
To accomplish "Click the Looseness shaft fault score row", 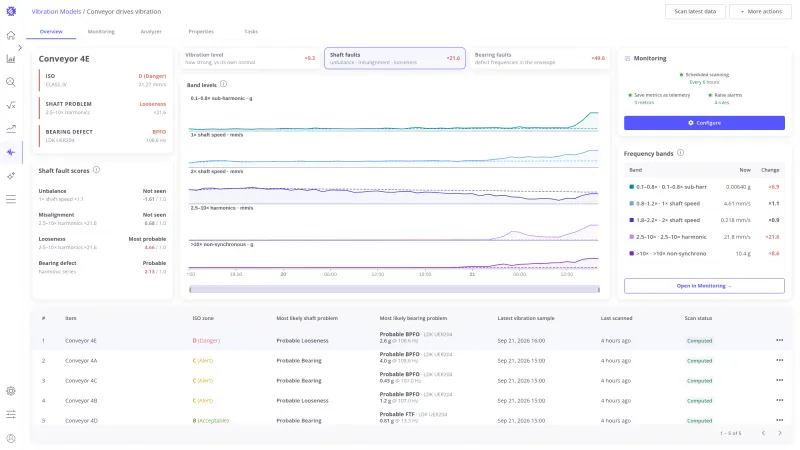I will [102, 243].
